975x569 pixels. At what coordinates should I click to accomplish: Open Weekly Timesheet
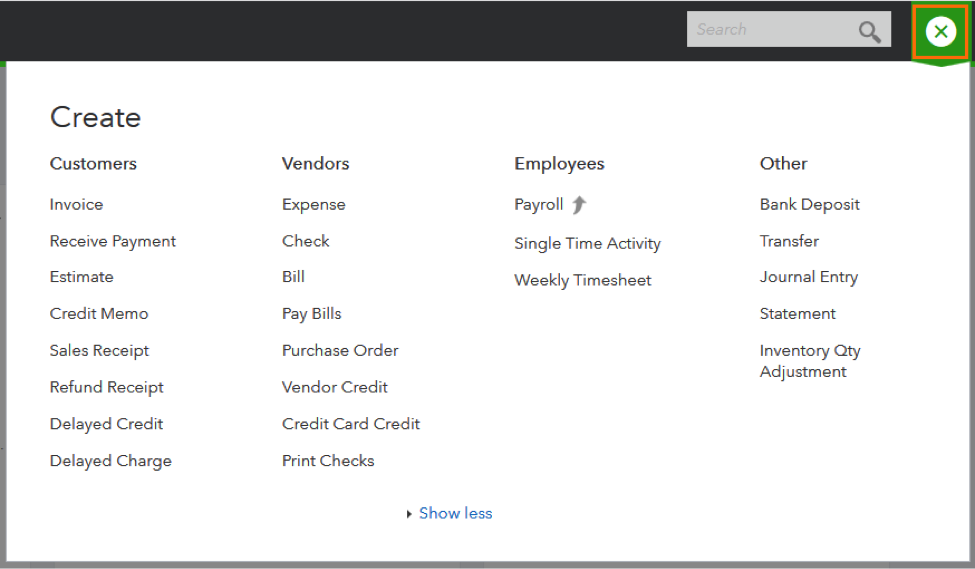pos(583,280)
